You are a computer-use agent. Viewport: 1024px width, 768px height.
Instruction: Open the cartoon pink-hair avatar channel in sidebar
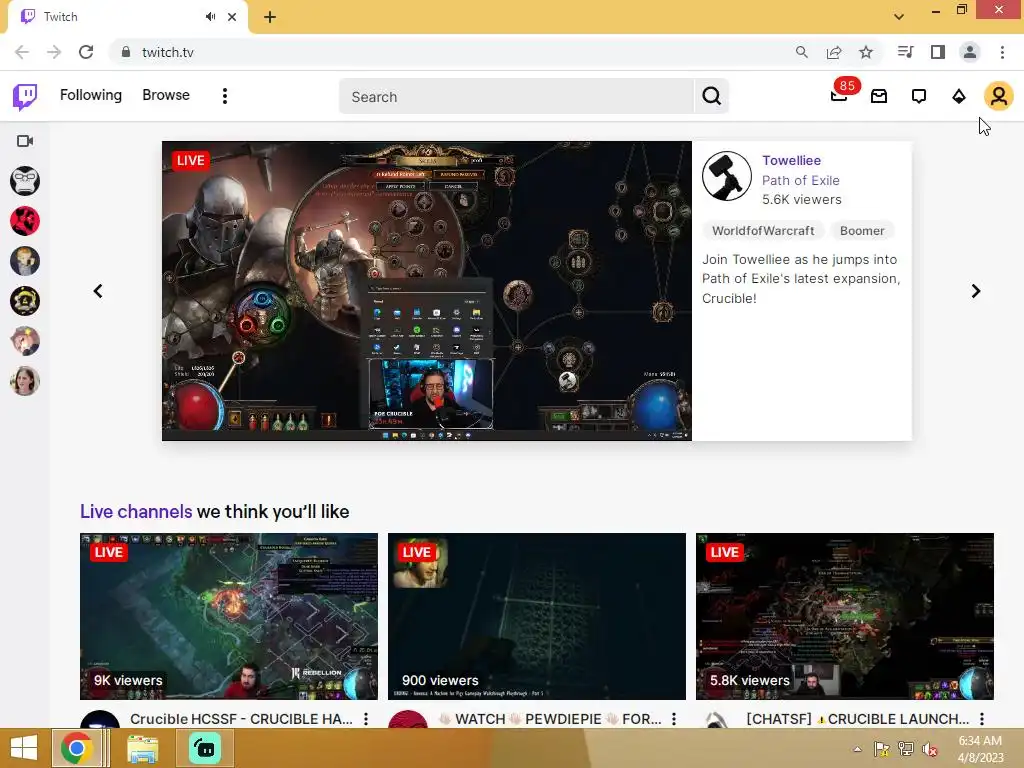[25, 341]
